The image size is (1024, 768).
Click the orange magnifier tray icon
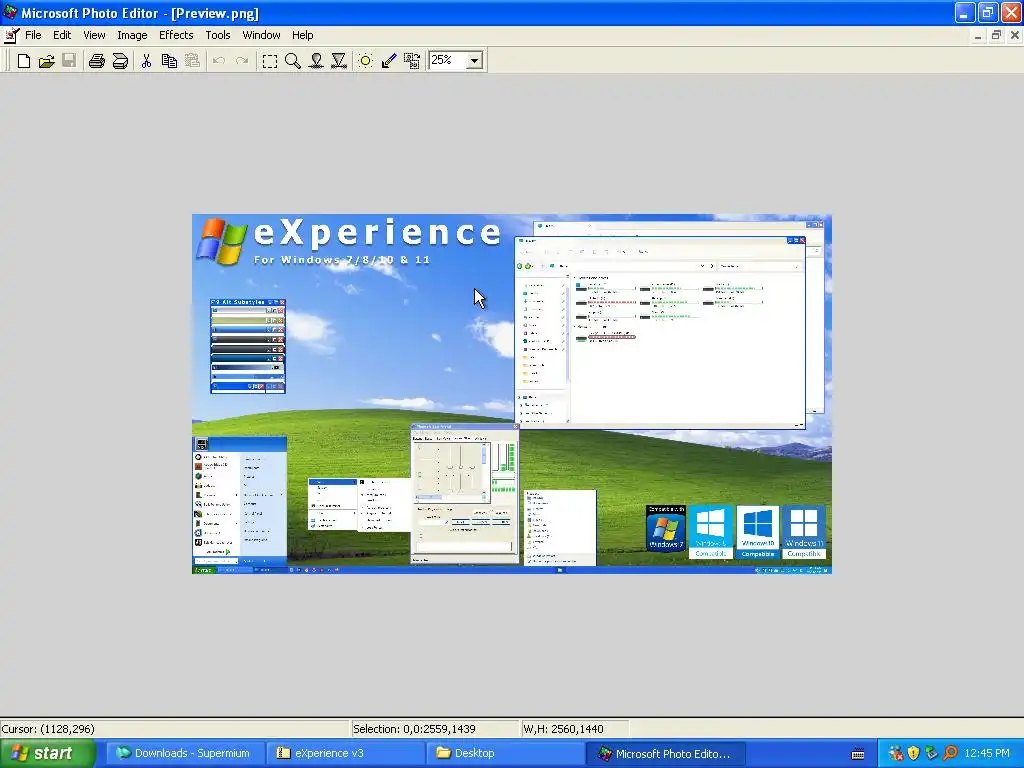(x=950, y=754)
